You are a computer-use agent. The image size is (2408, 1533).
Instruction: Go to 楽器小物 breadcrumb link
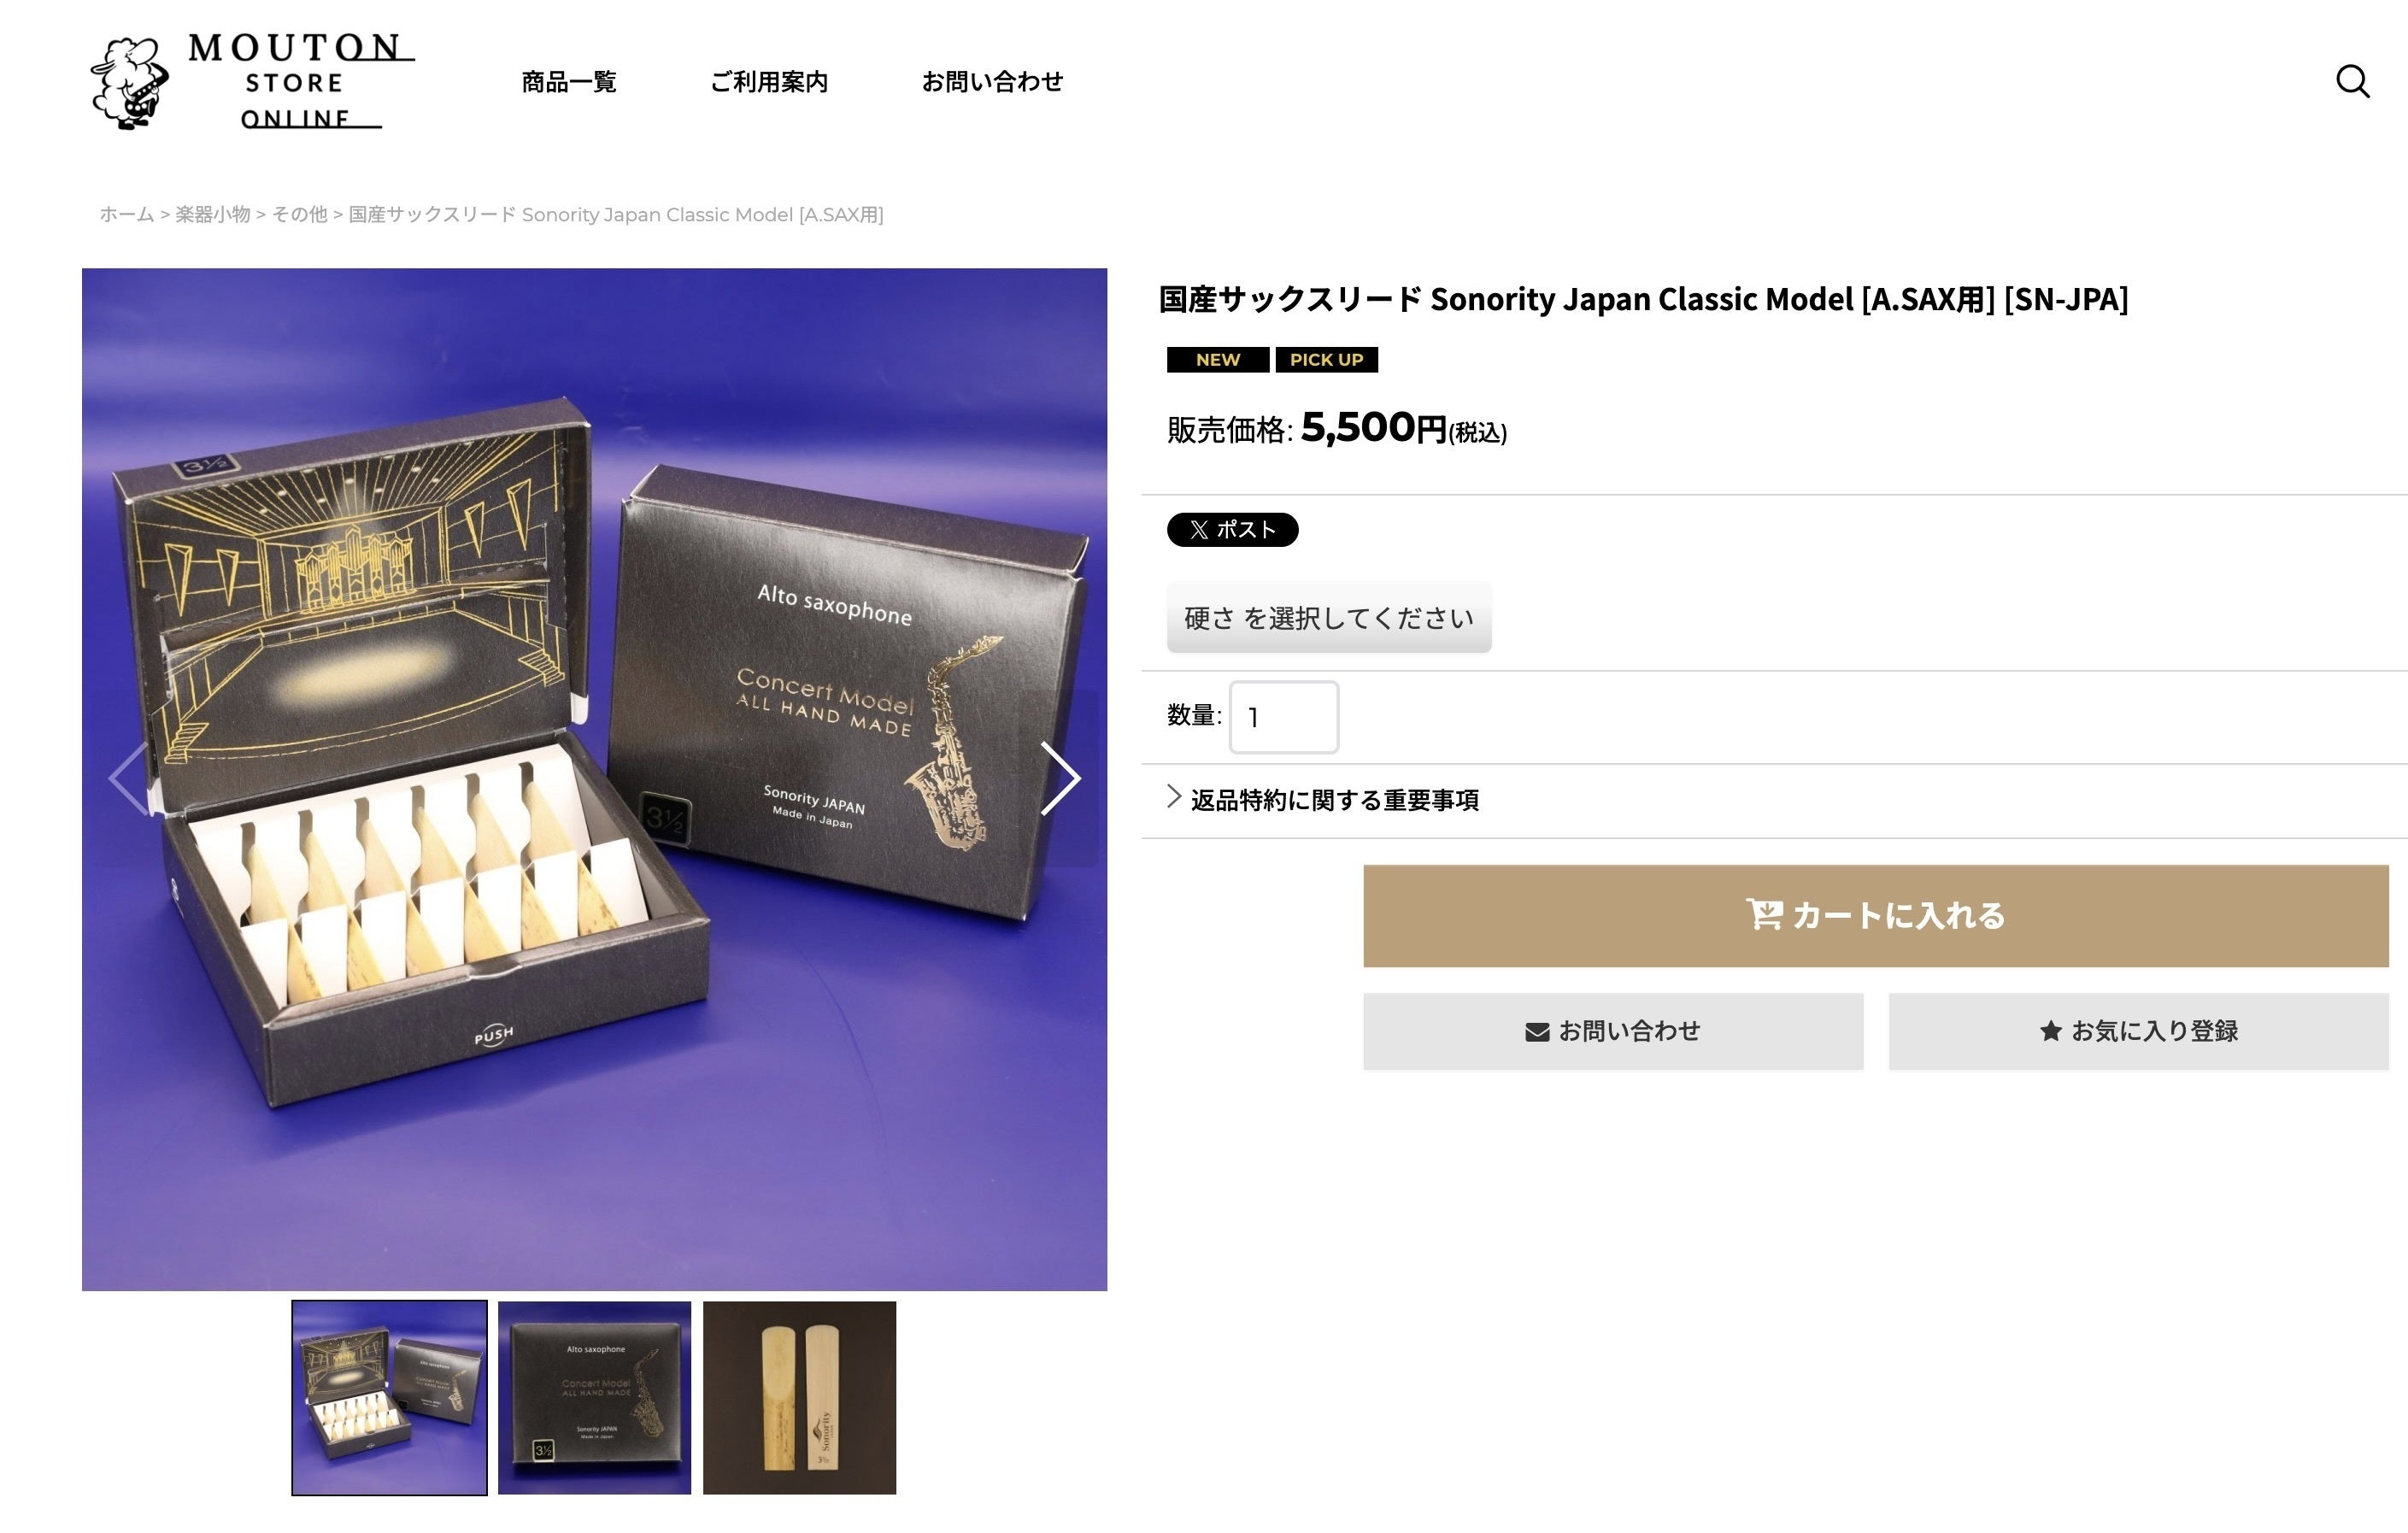pos(213,215)
